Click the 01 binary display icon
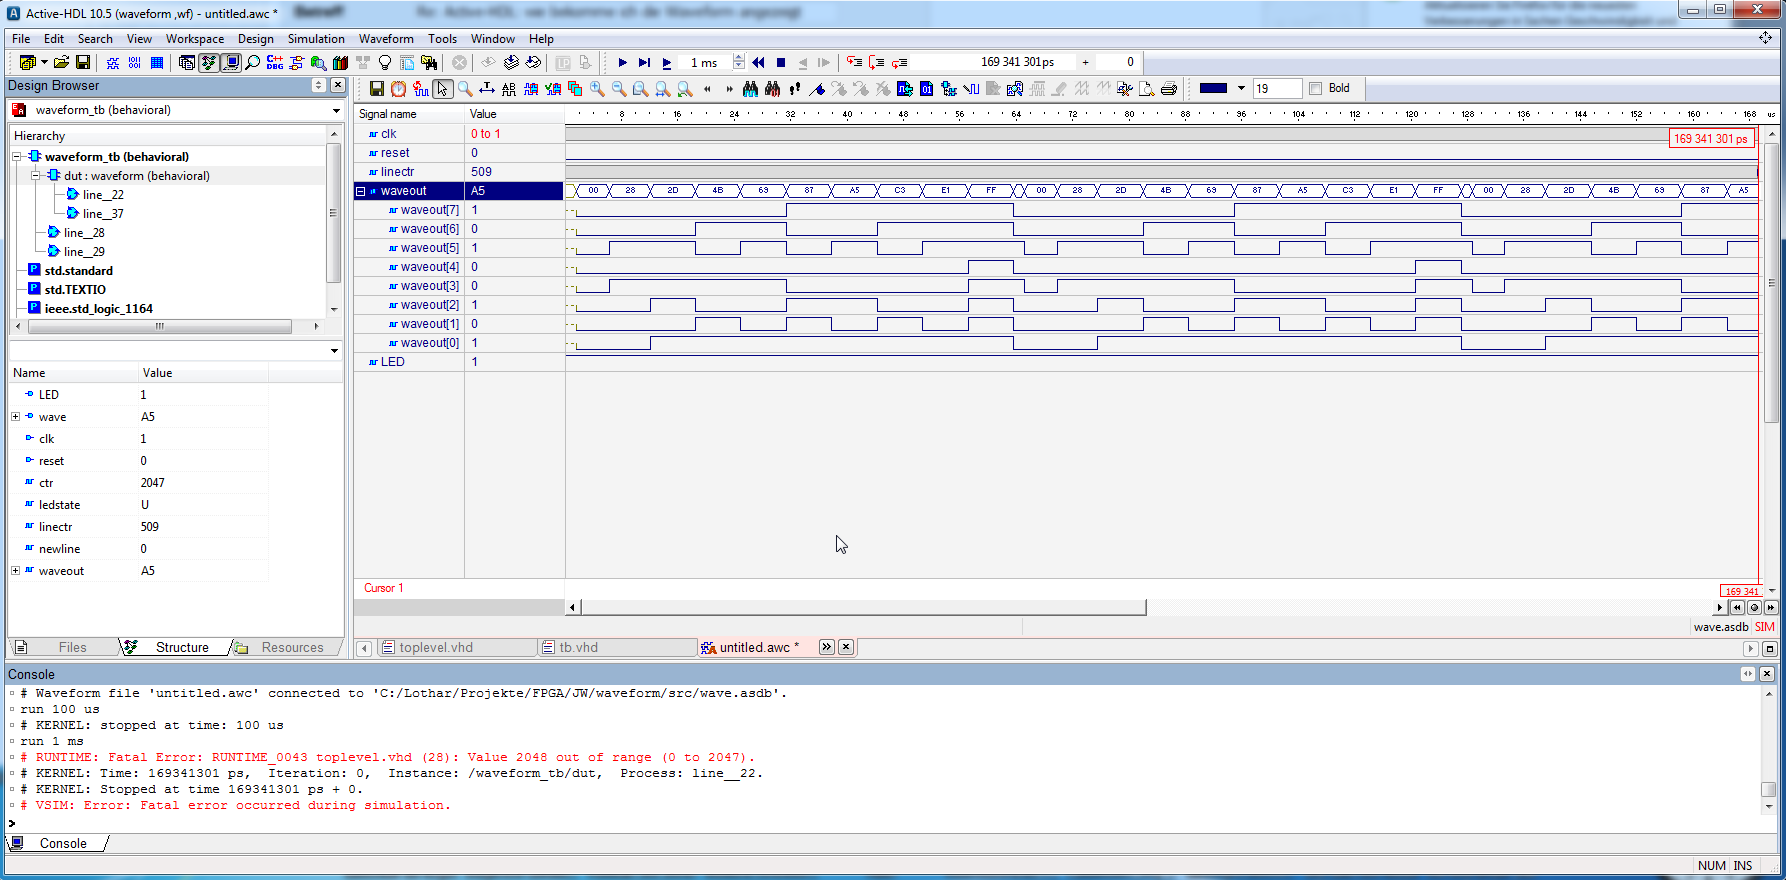1786x880 pixels. tap(927, 89)
